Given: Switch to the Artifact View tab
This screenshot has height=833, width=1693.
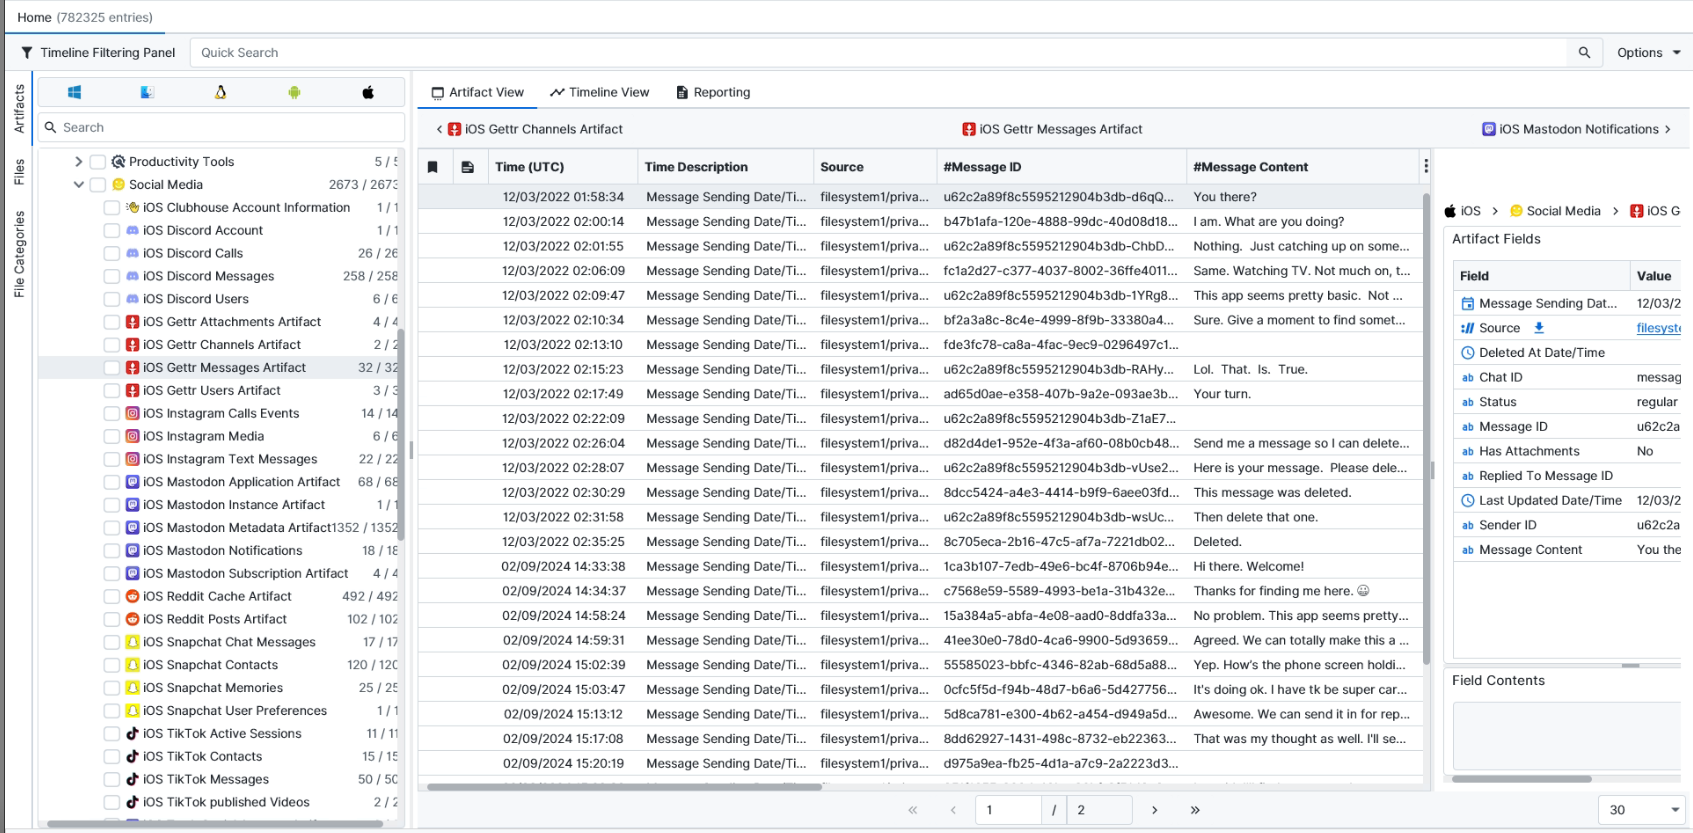Looking at the screenshot, I should click(477, 92).
